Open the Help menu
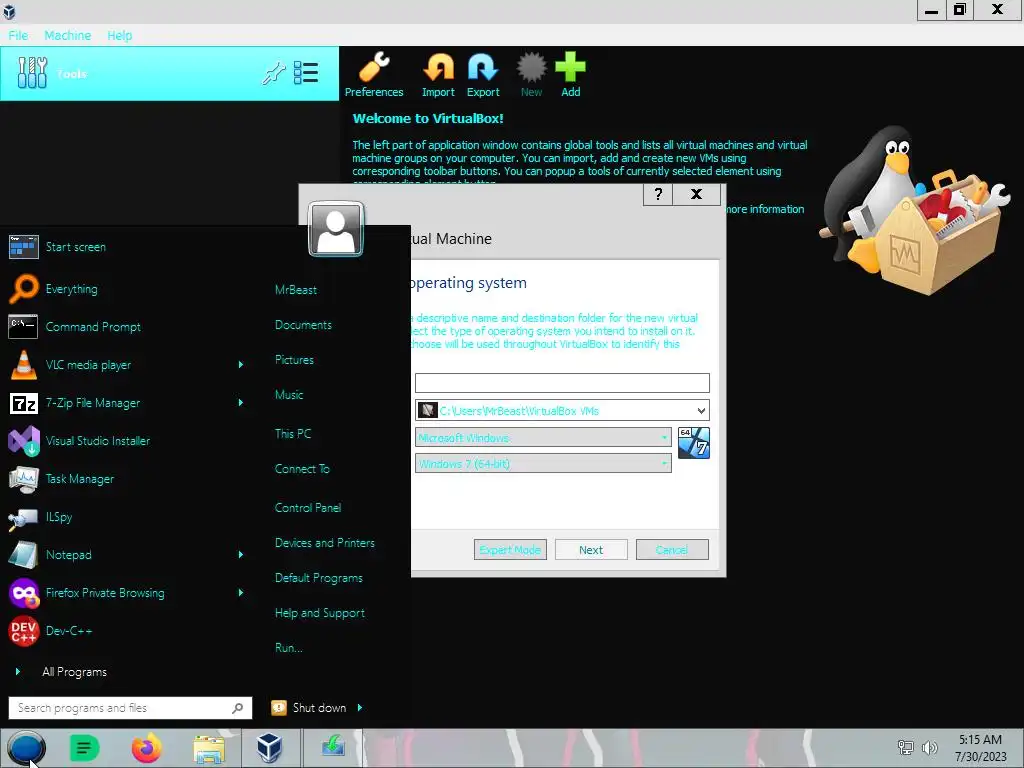 120,35
